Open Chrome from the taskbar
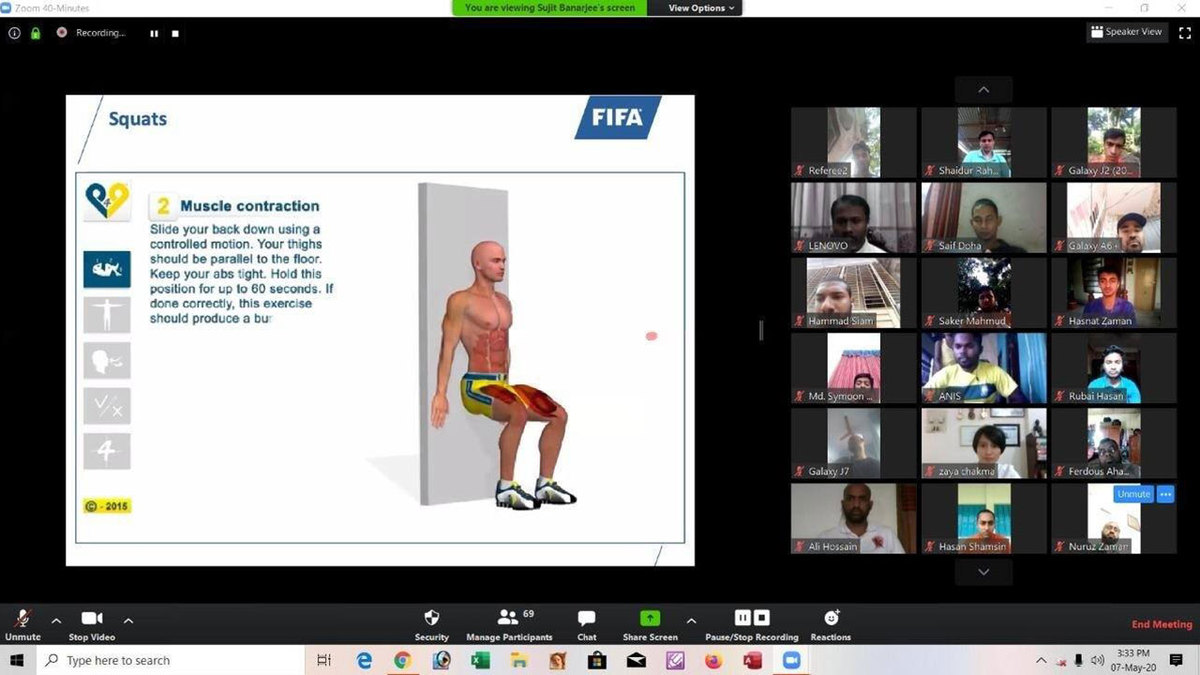Image resolution: width=1200 pixels, height=675 pixels. 402,660
